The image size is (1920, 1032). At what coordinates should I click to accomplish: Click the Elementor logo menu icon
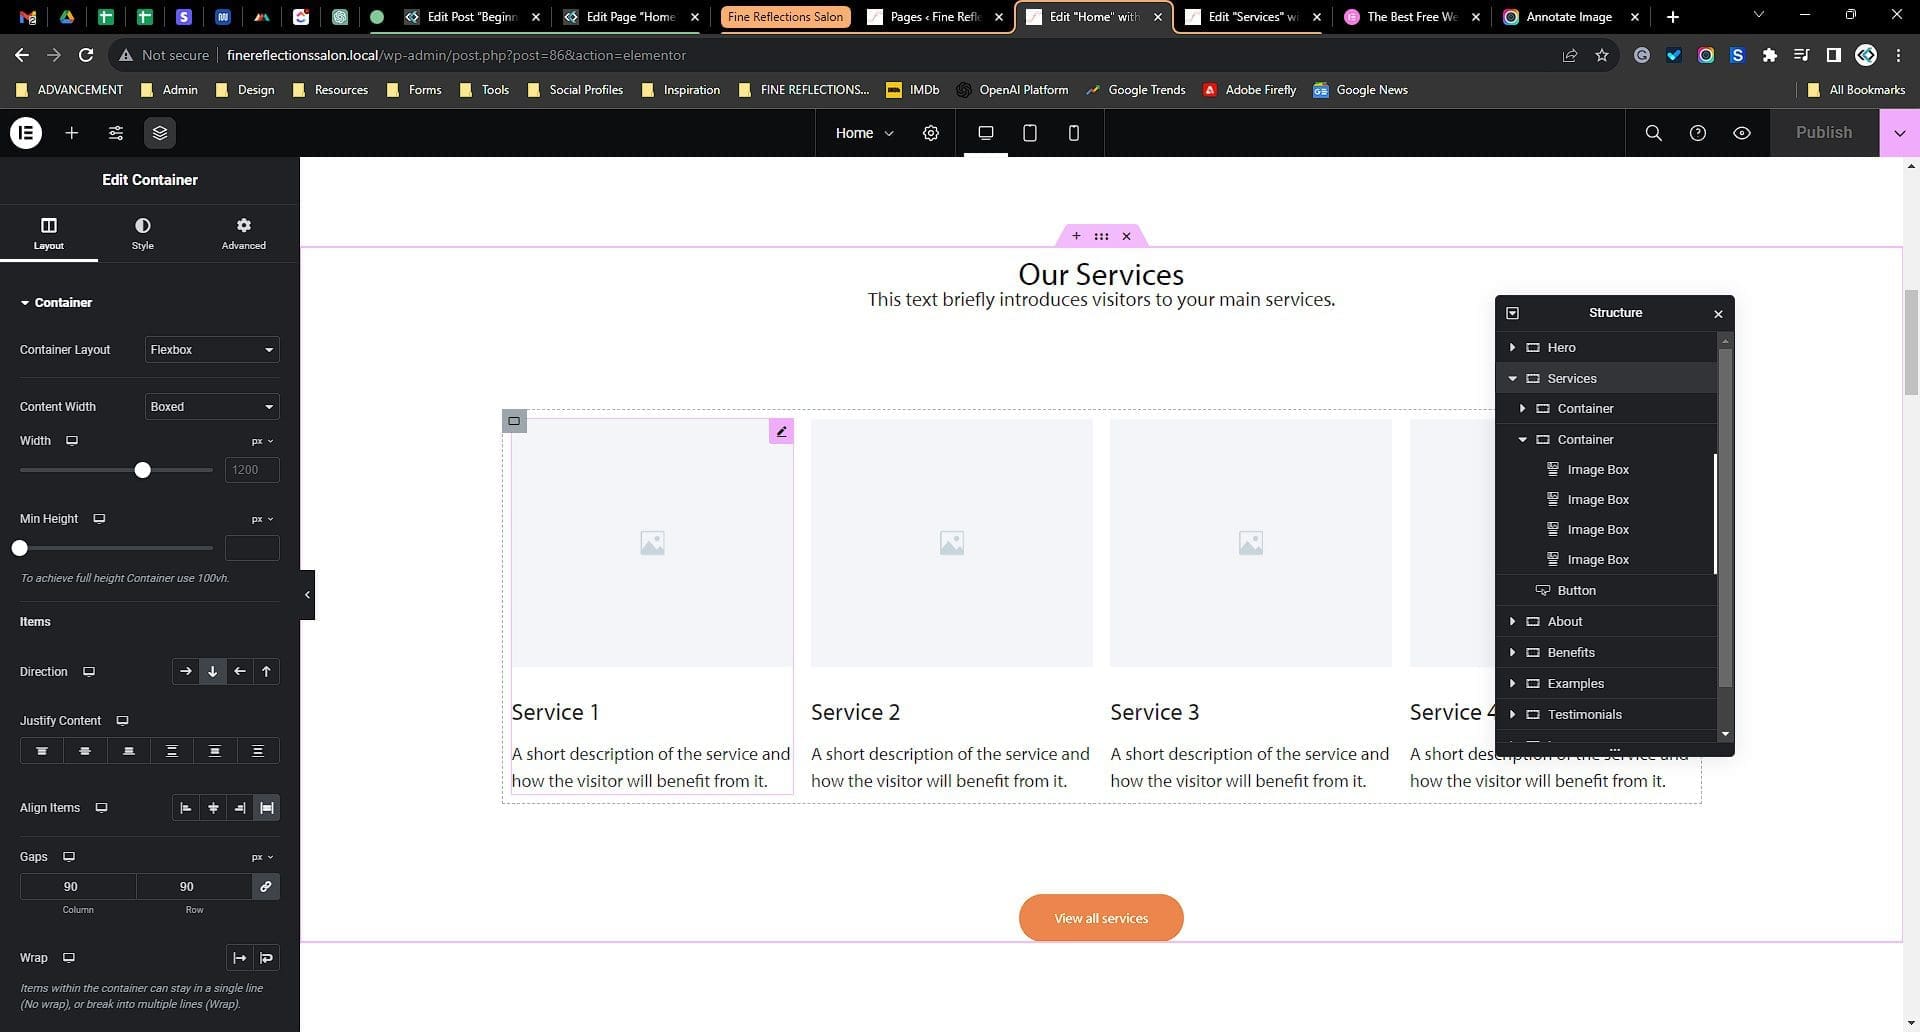pyautogui.click(x=26, y=133)
